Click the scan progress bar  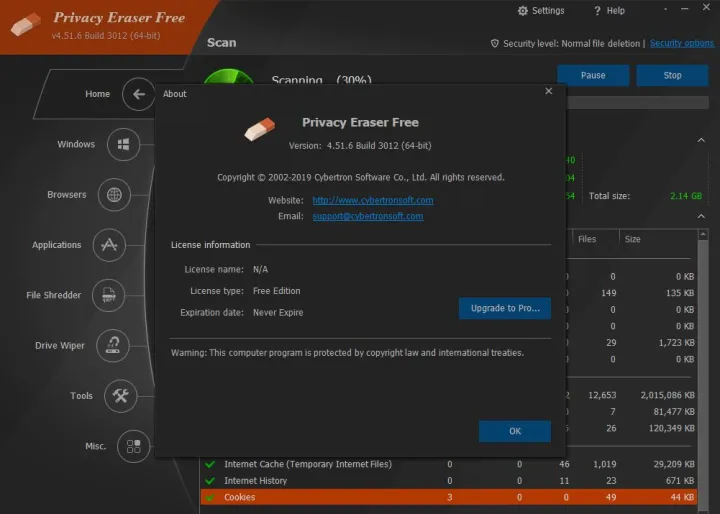tap(638, 102)
